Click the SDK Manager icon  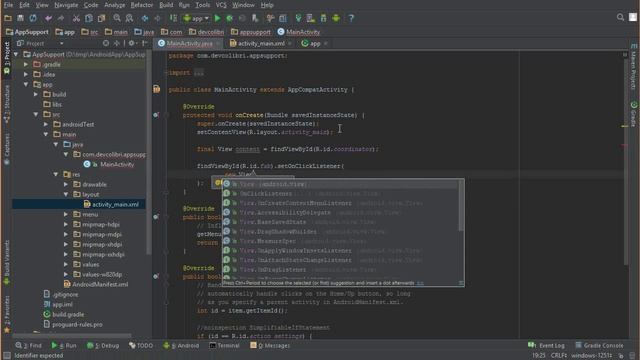click(323, 18)
